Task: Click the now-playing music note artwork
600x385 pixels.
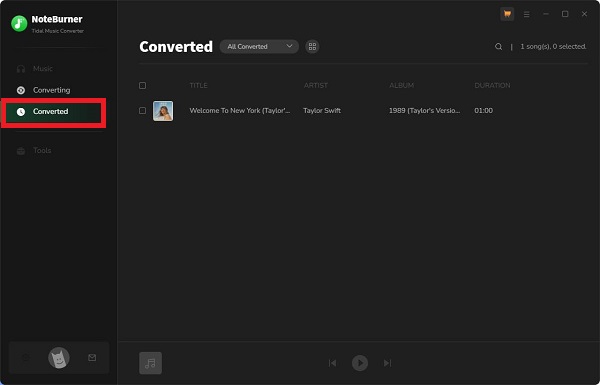Action: click(x=150, y=363)
